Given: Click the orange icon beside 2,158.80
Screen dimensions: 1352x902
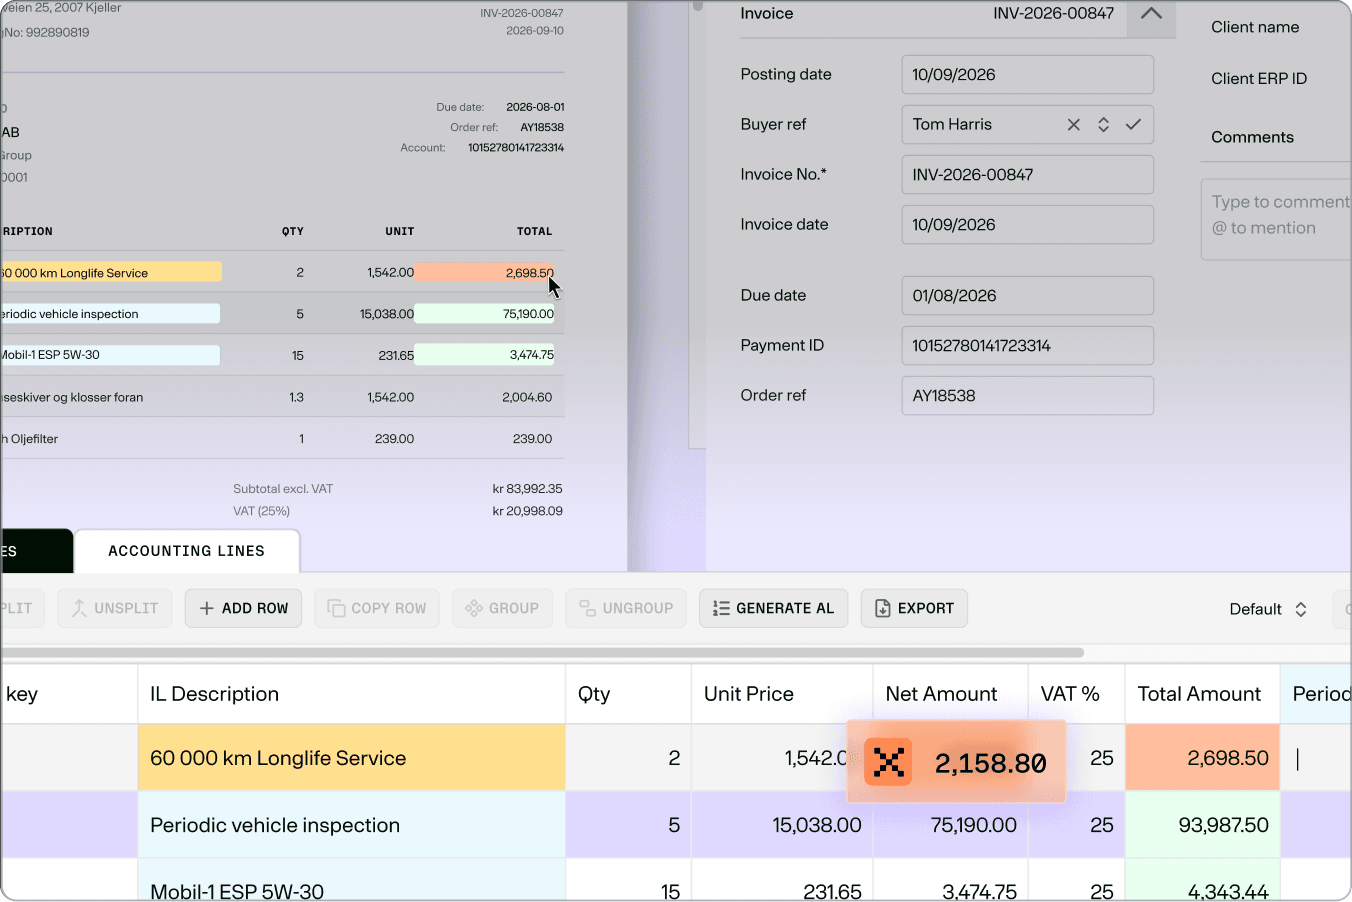Looking at the screenshot, I should click(888, 762).
